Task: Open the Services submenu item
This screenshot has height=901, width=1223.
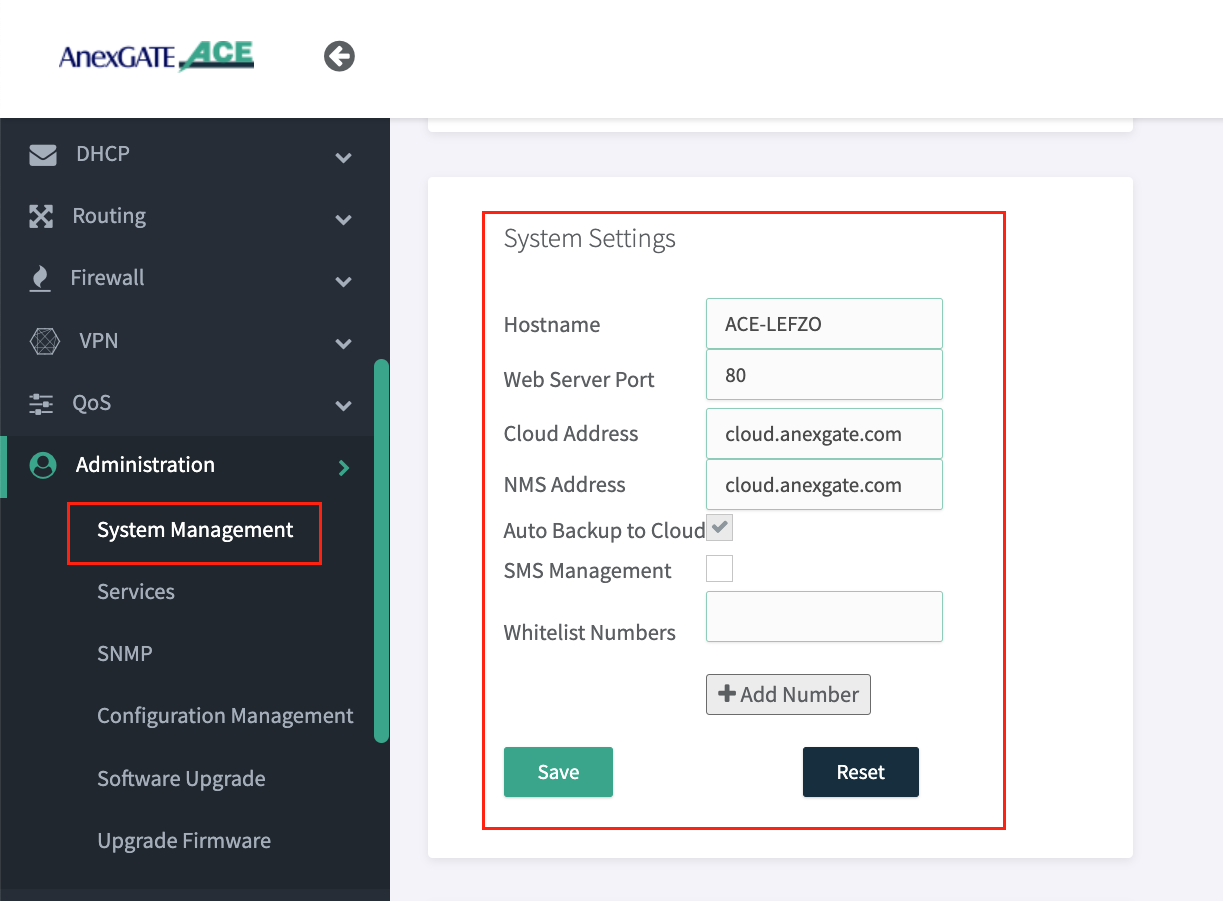Action: [x=136, y=592]
